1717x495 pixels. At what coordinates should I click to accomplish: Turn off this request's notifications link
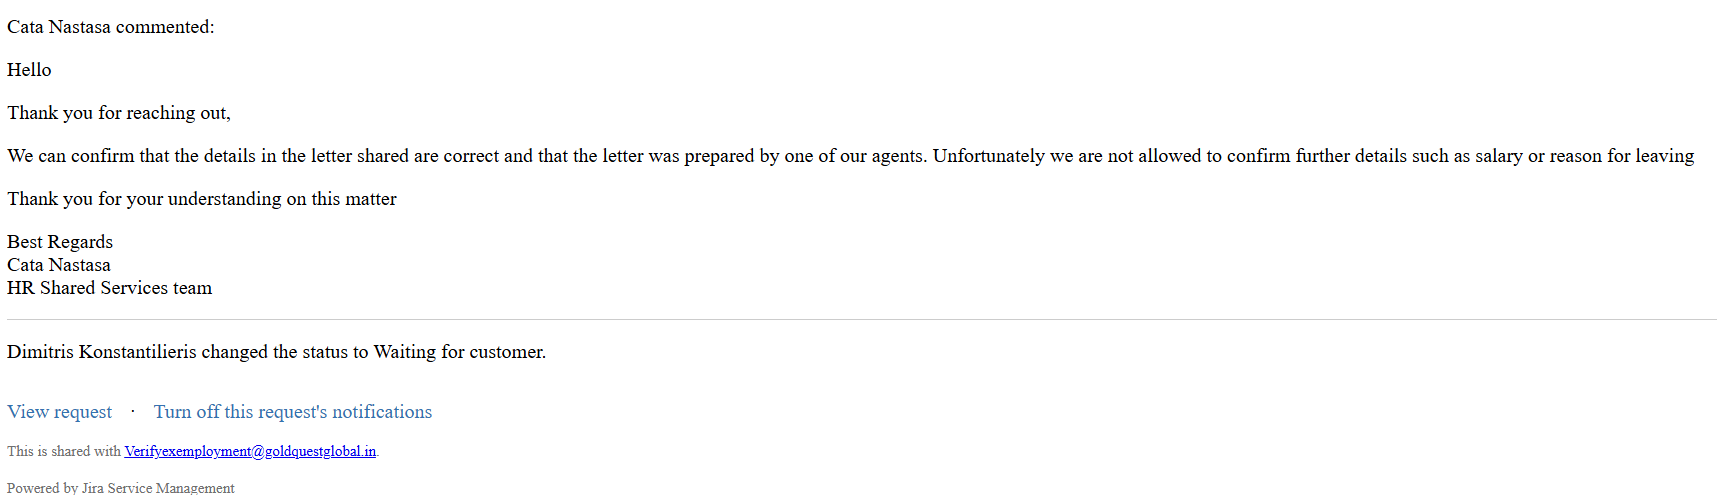292,412
